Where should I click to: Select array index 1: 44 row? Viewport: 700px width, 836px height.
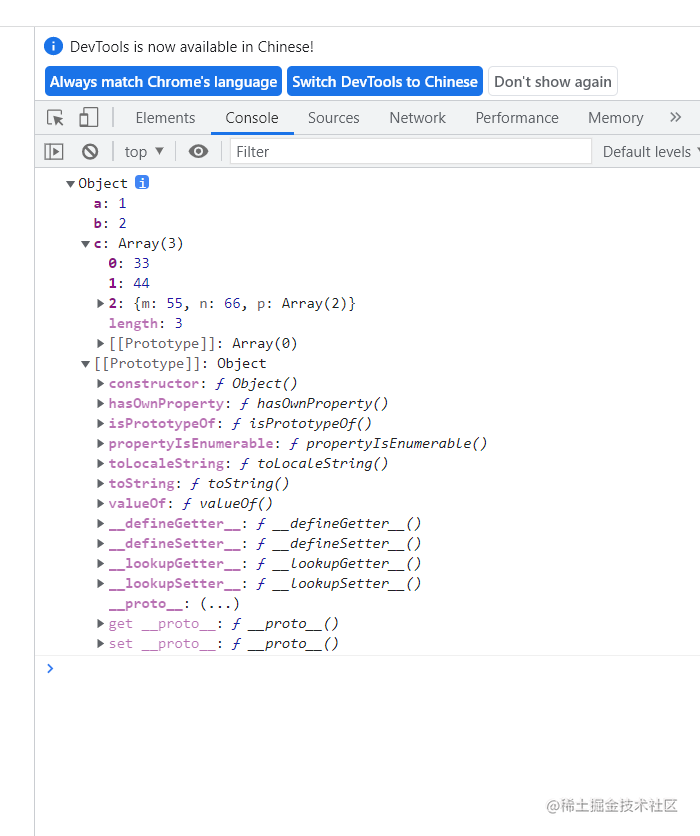pyautogui.click(x=129, y=283)
